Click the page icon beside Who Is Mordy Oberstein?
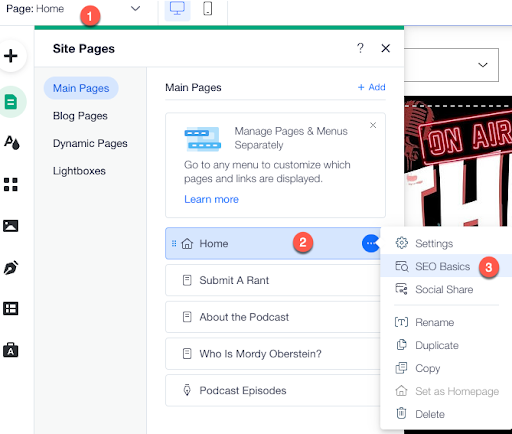 [187, 353]
